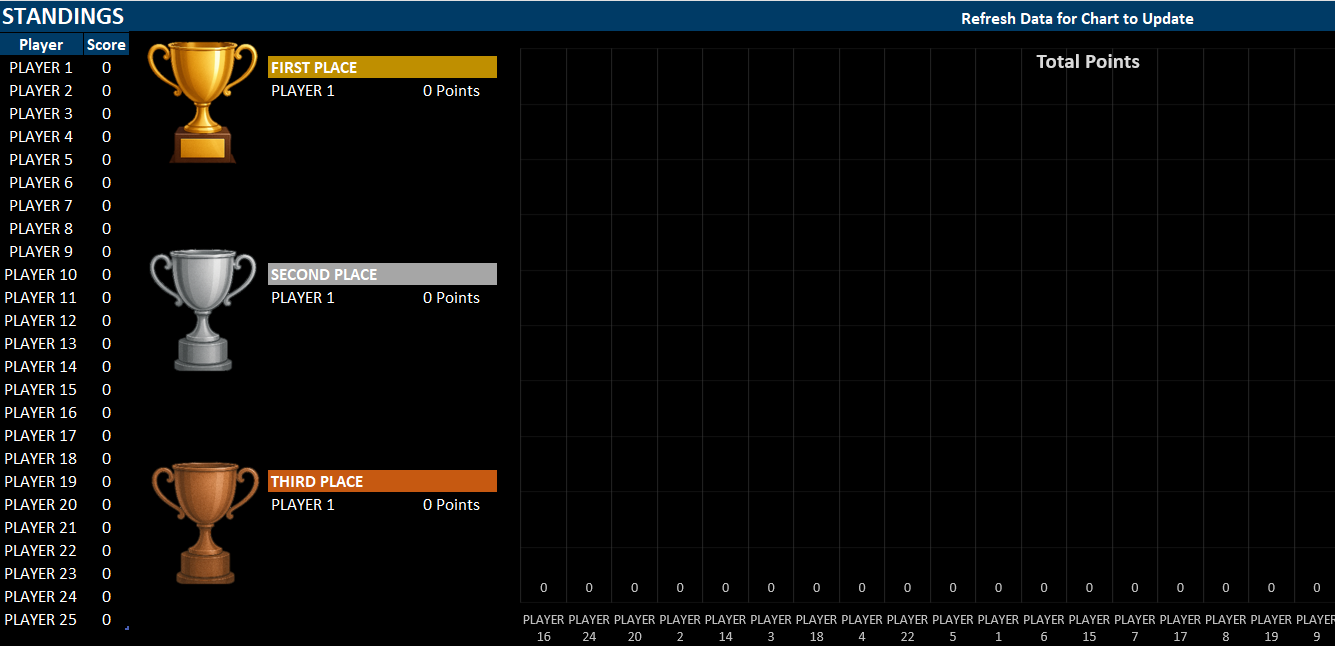Select PLAYER 11 in standings table

coord(41,298)
